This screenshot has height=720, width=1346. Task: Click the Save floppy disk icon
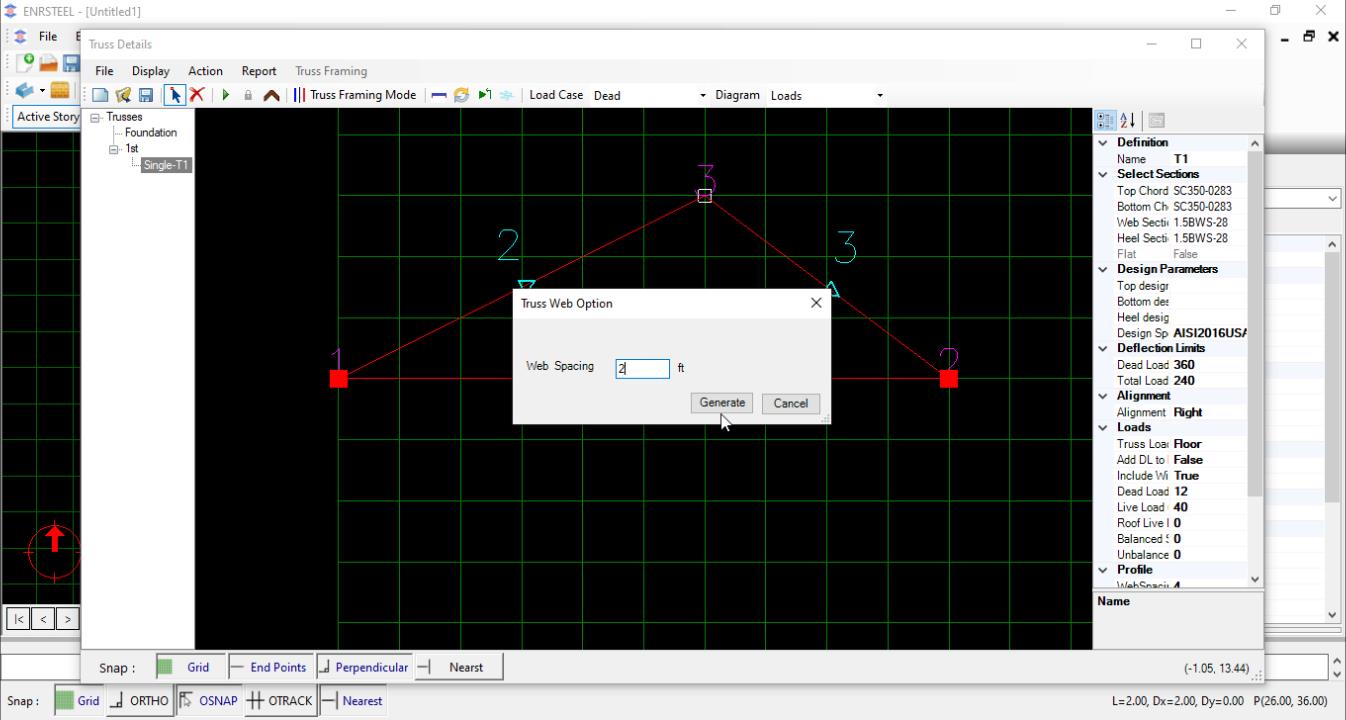pos(146,95)
